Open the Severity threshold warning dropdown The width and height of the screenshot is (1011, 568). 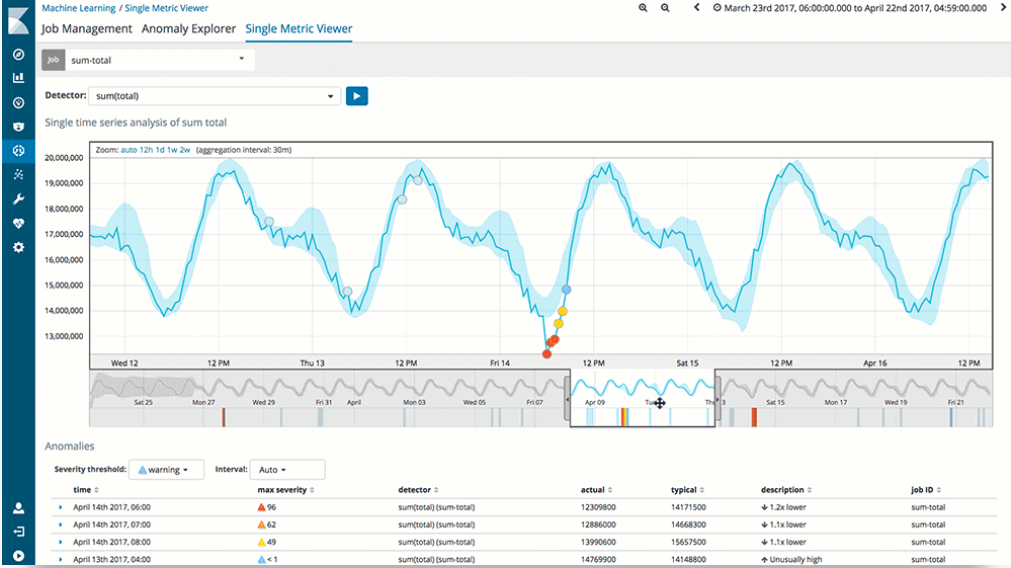(166, 469)
